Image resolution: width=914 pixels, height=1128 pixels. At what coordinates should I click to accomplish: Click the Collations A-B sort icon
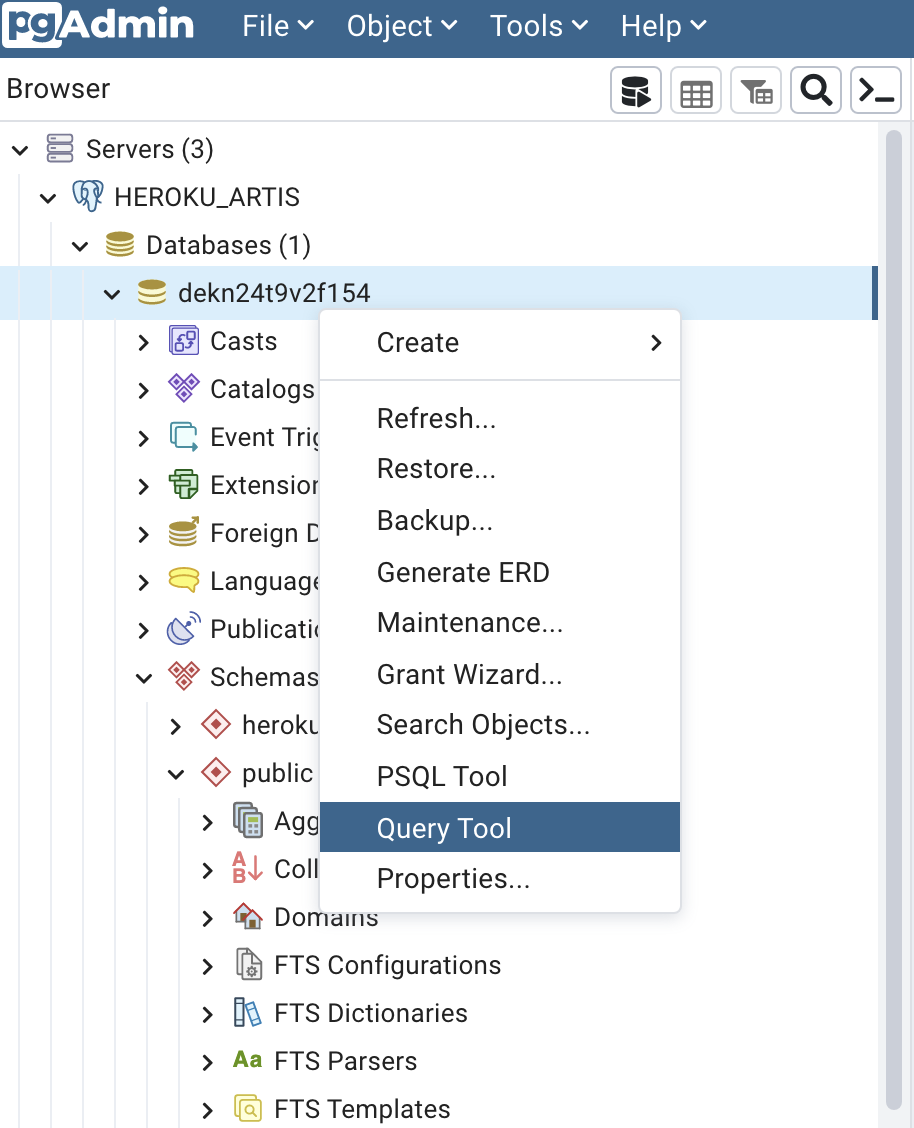(248, 868)
